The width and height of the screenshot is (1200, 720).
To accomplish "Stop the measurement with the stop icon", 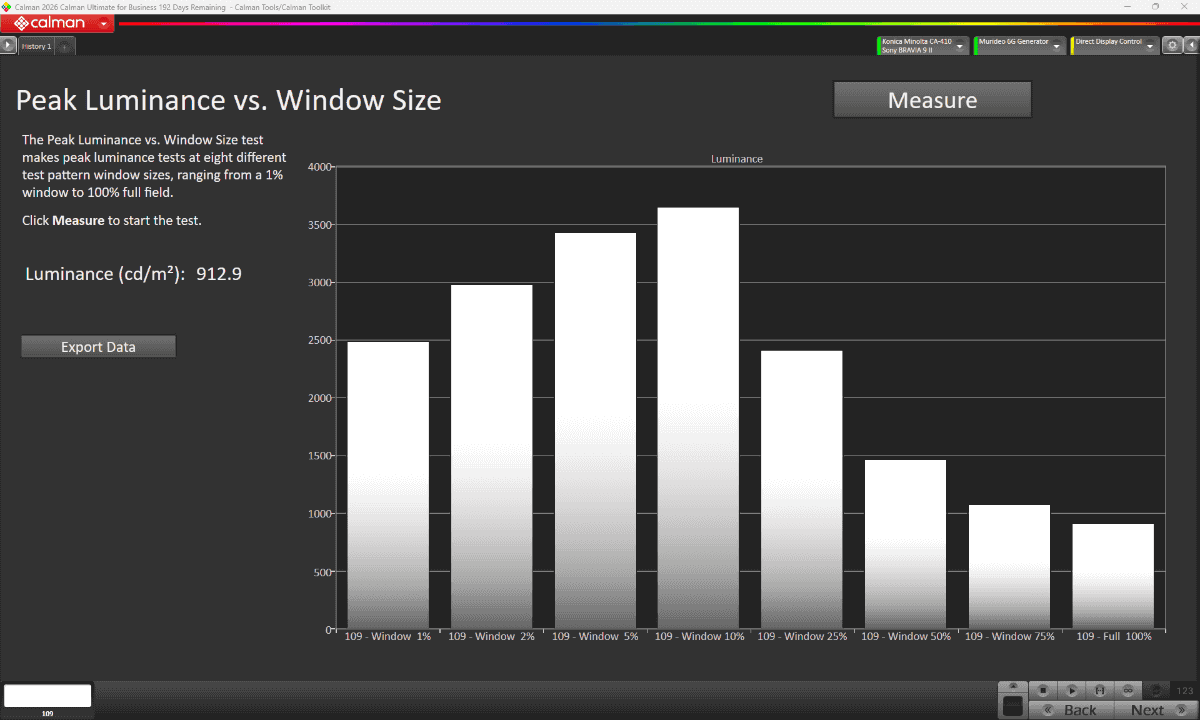I will [1043, 690].
